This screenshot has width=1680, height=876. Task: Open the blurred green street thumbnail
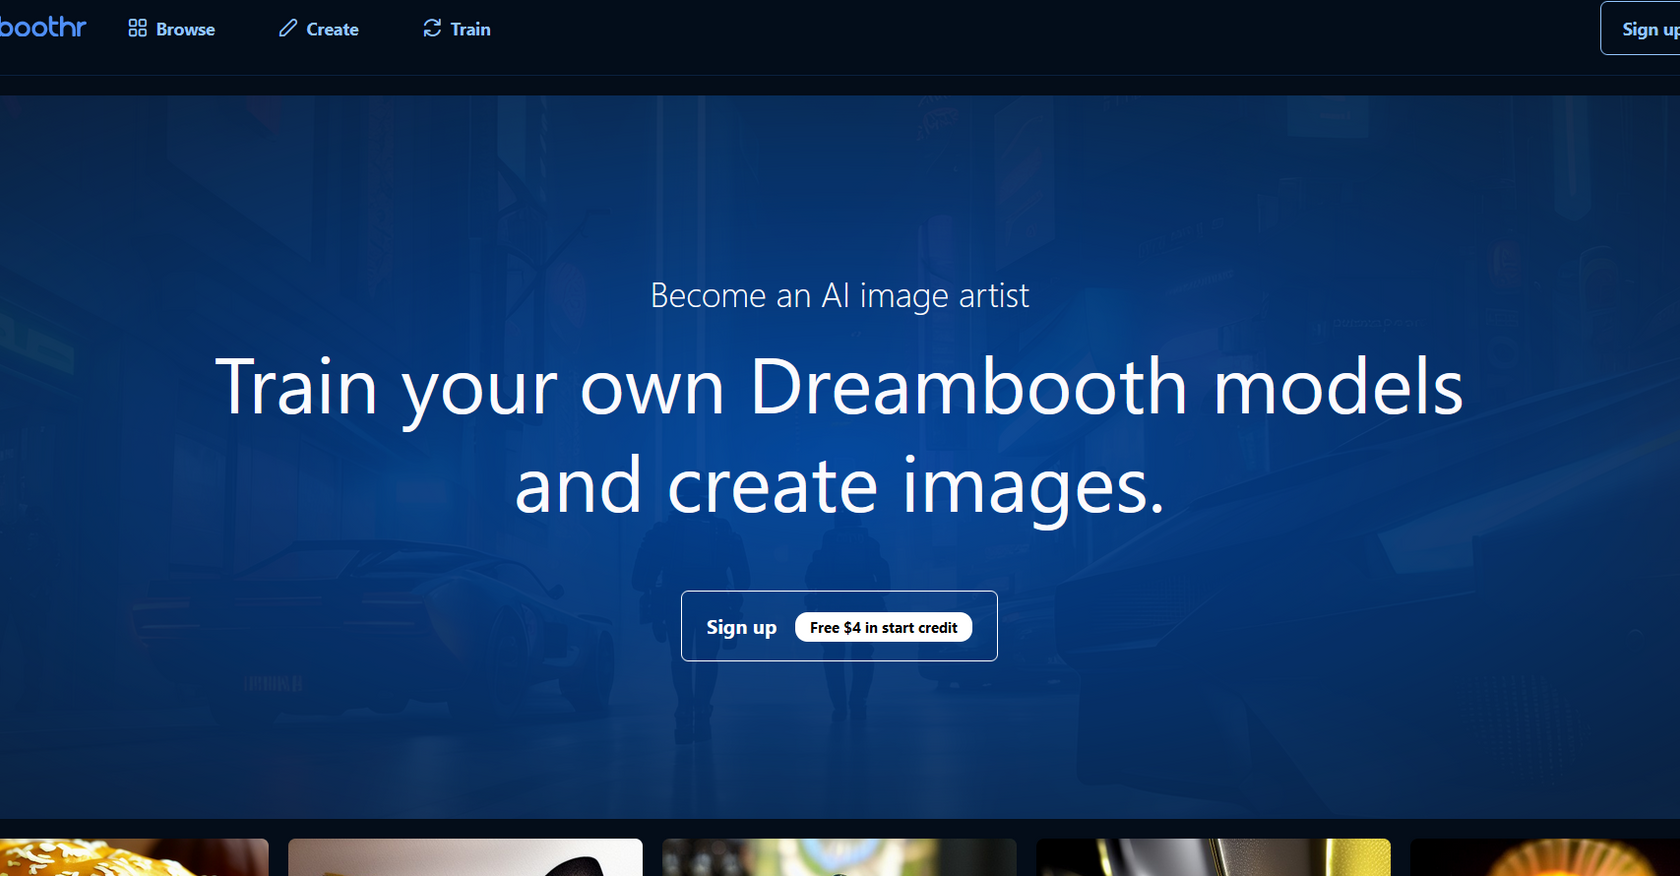839,858
